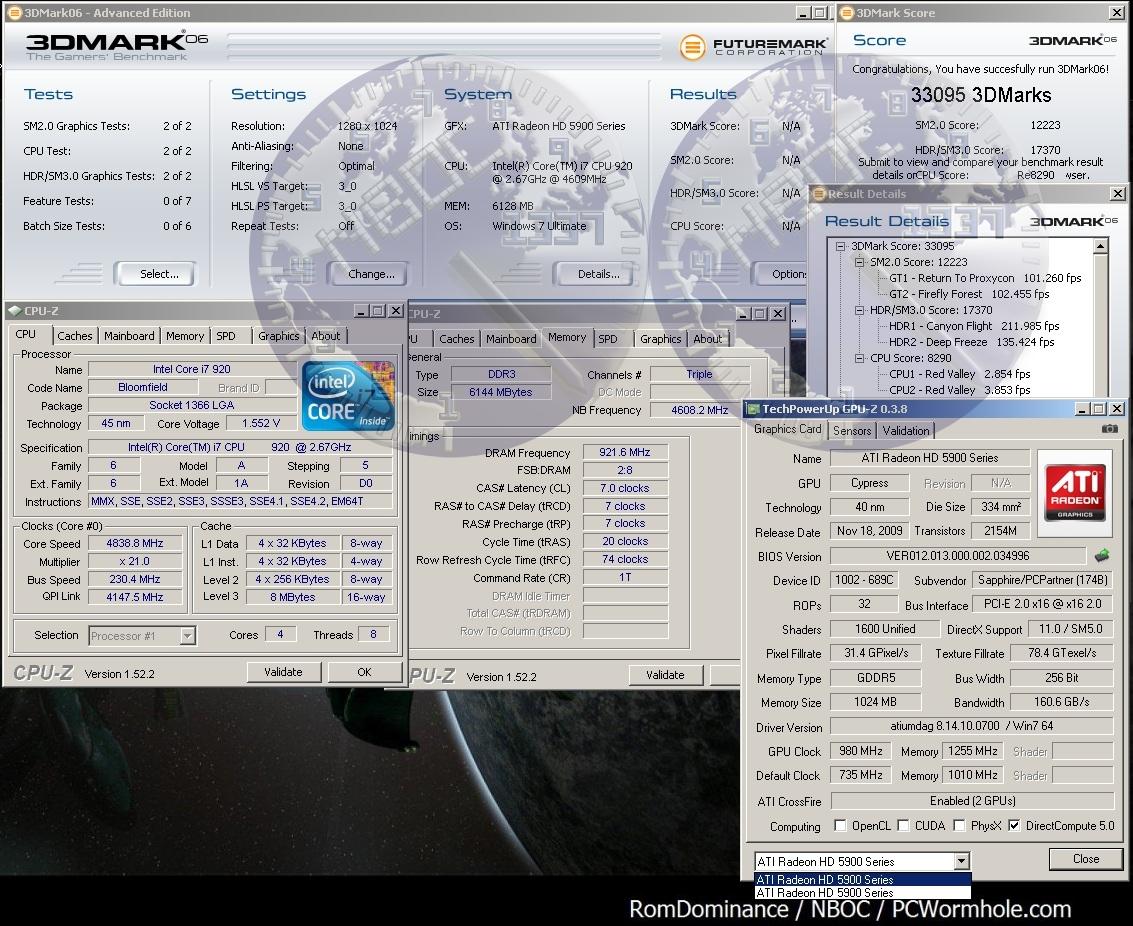Image resolution: width=1133 pixels, height=926 pixels.
Task: Click the CPU-Z title bar icon
Action: pos(14,311)
